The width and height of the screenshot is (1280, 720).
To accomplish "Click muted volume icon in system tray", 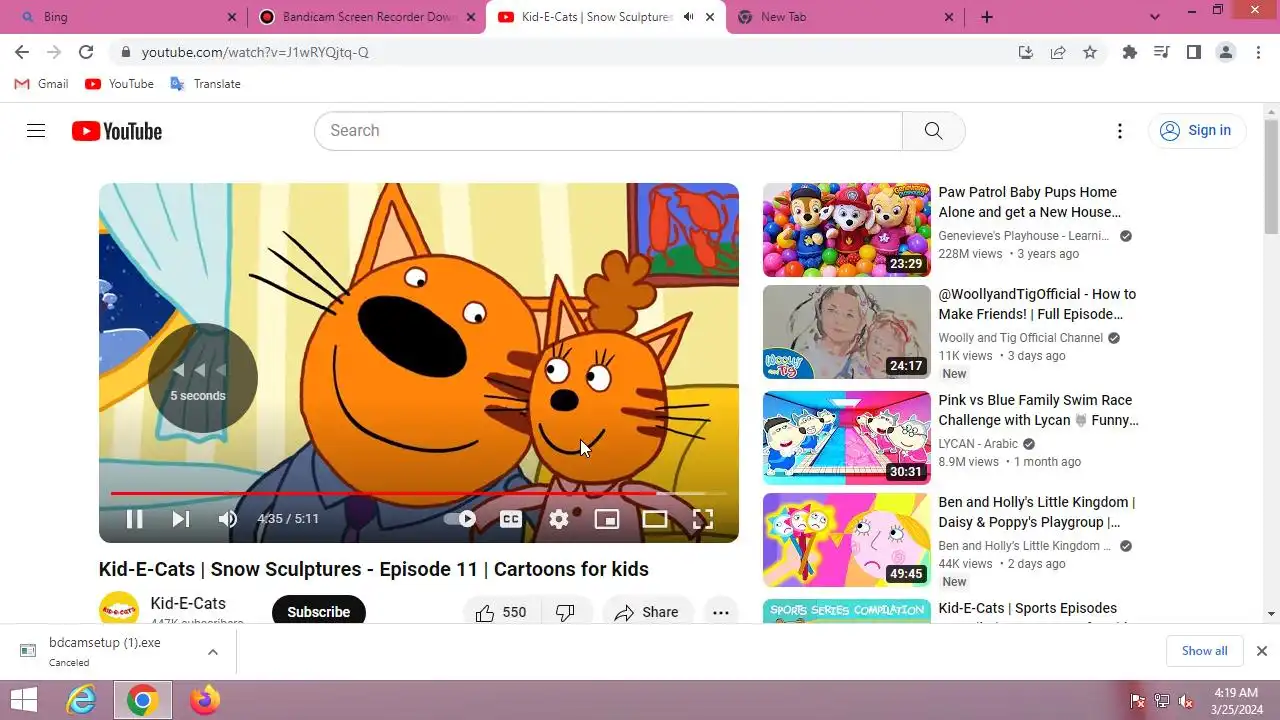I will pos(1186,701).
